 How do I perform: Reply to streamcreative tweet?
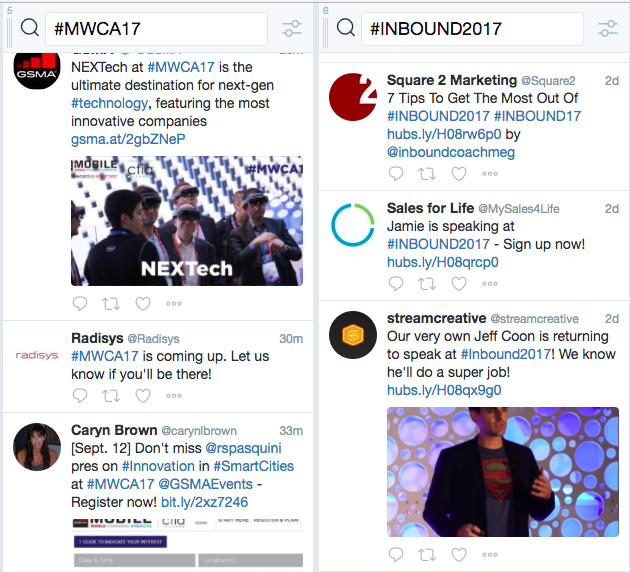tap(396, 554)
